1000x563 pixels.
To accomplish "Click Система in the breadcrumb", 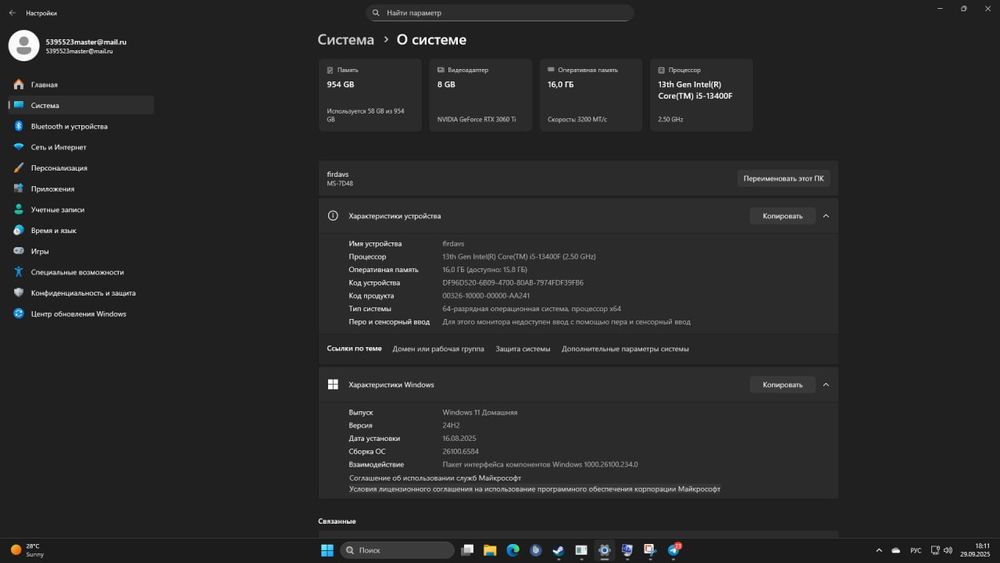I will (345, 40).
